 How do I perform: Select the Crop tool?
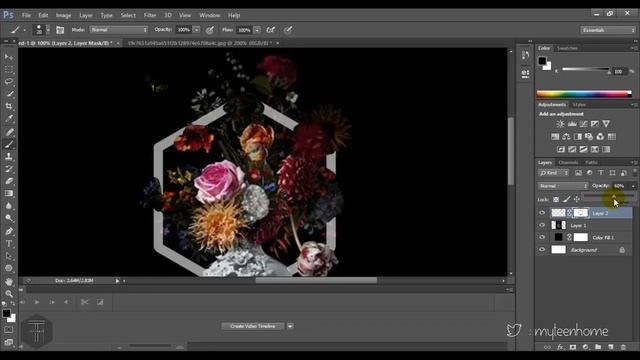(x=9, y=106)
